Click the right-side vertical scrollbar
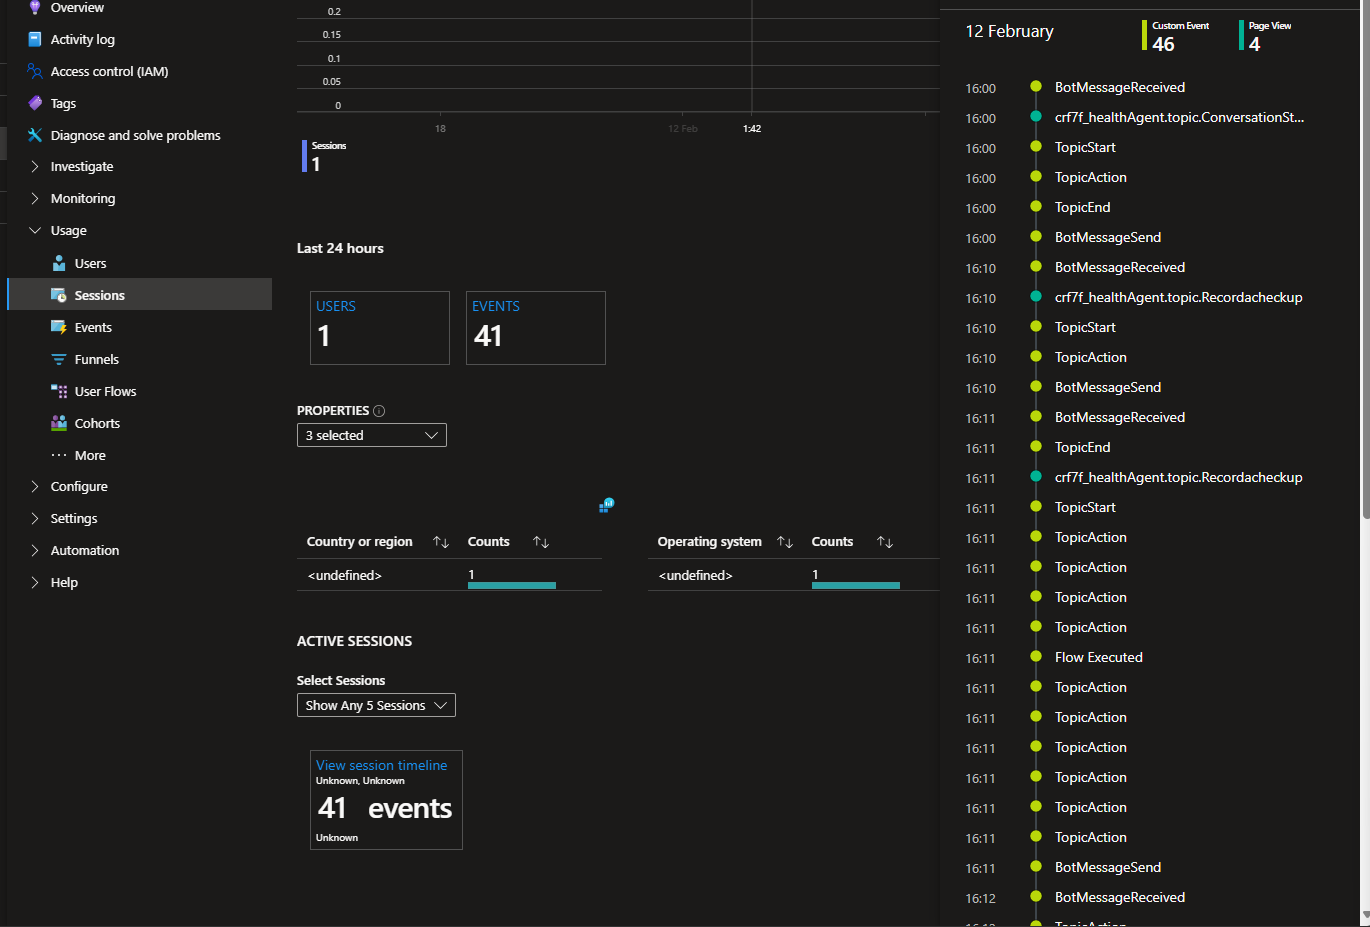This screenshot has height=927, width=1370. point(1363,300)
